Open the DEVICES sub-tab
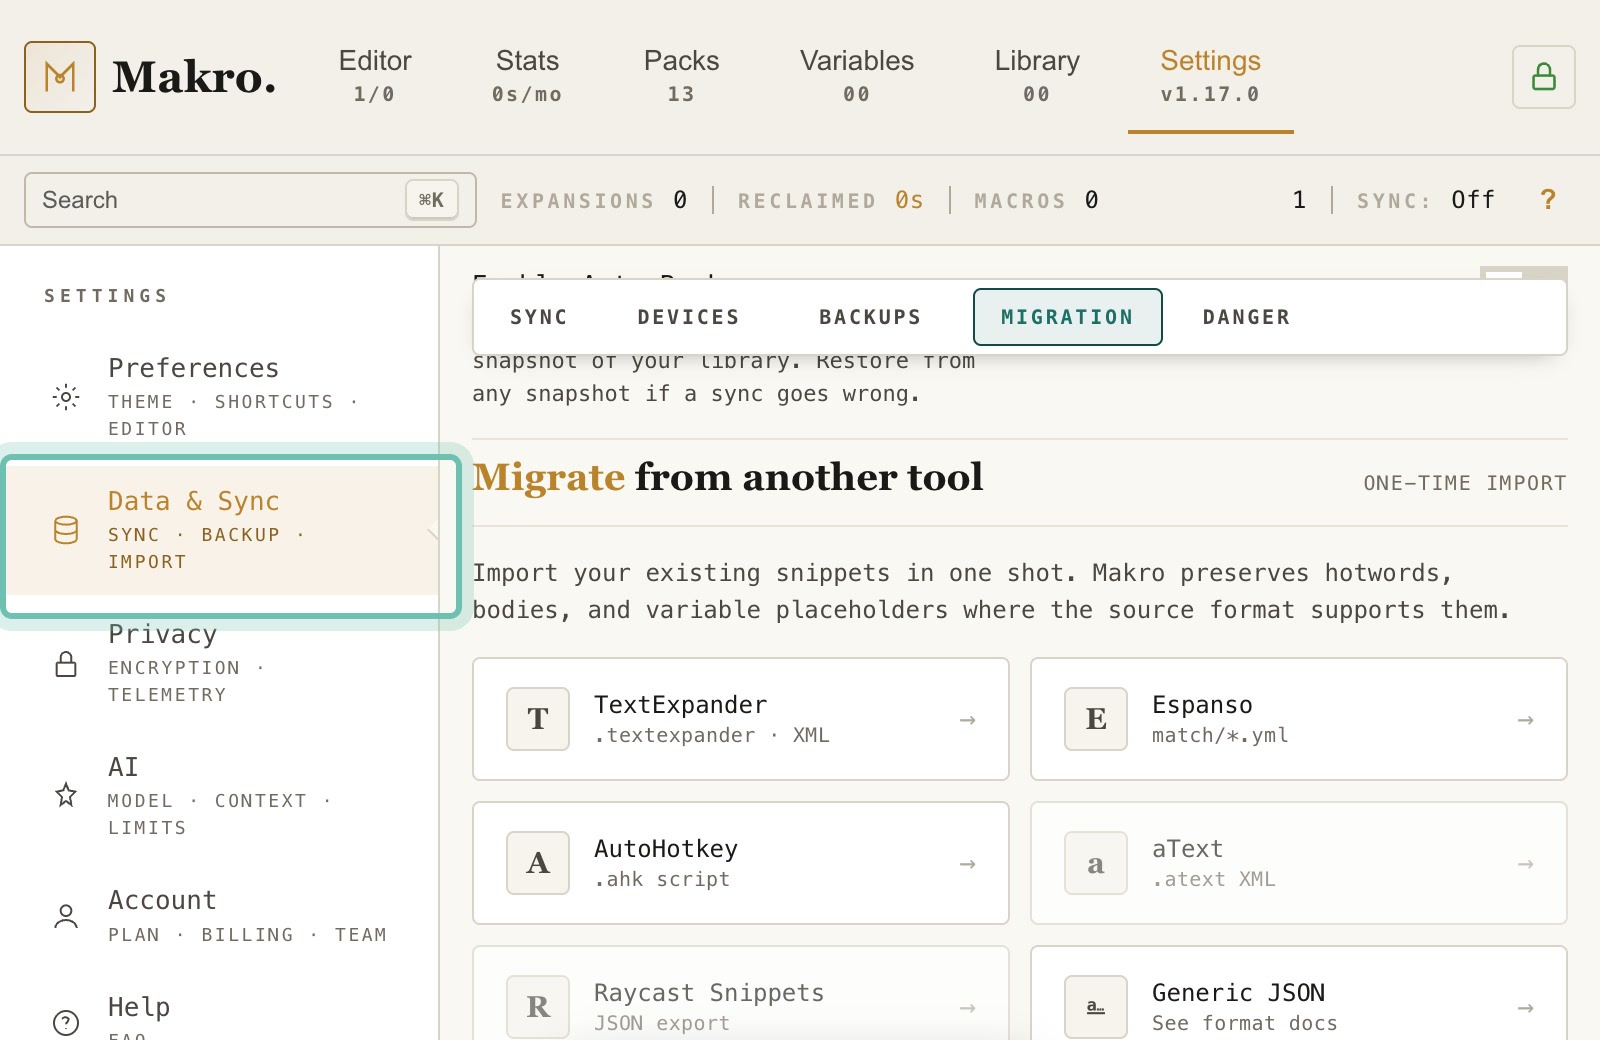 pos(689,317)
